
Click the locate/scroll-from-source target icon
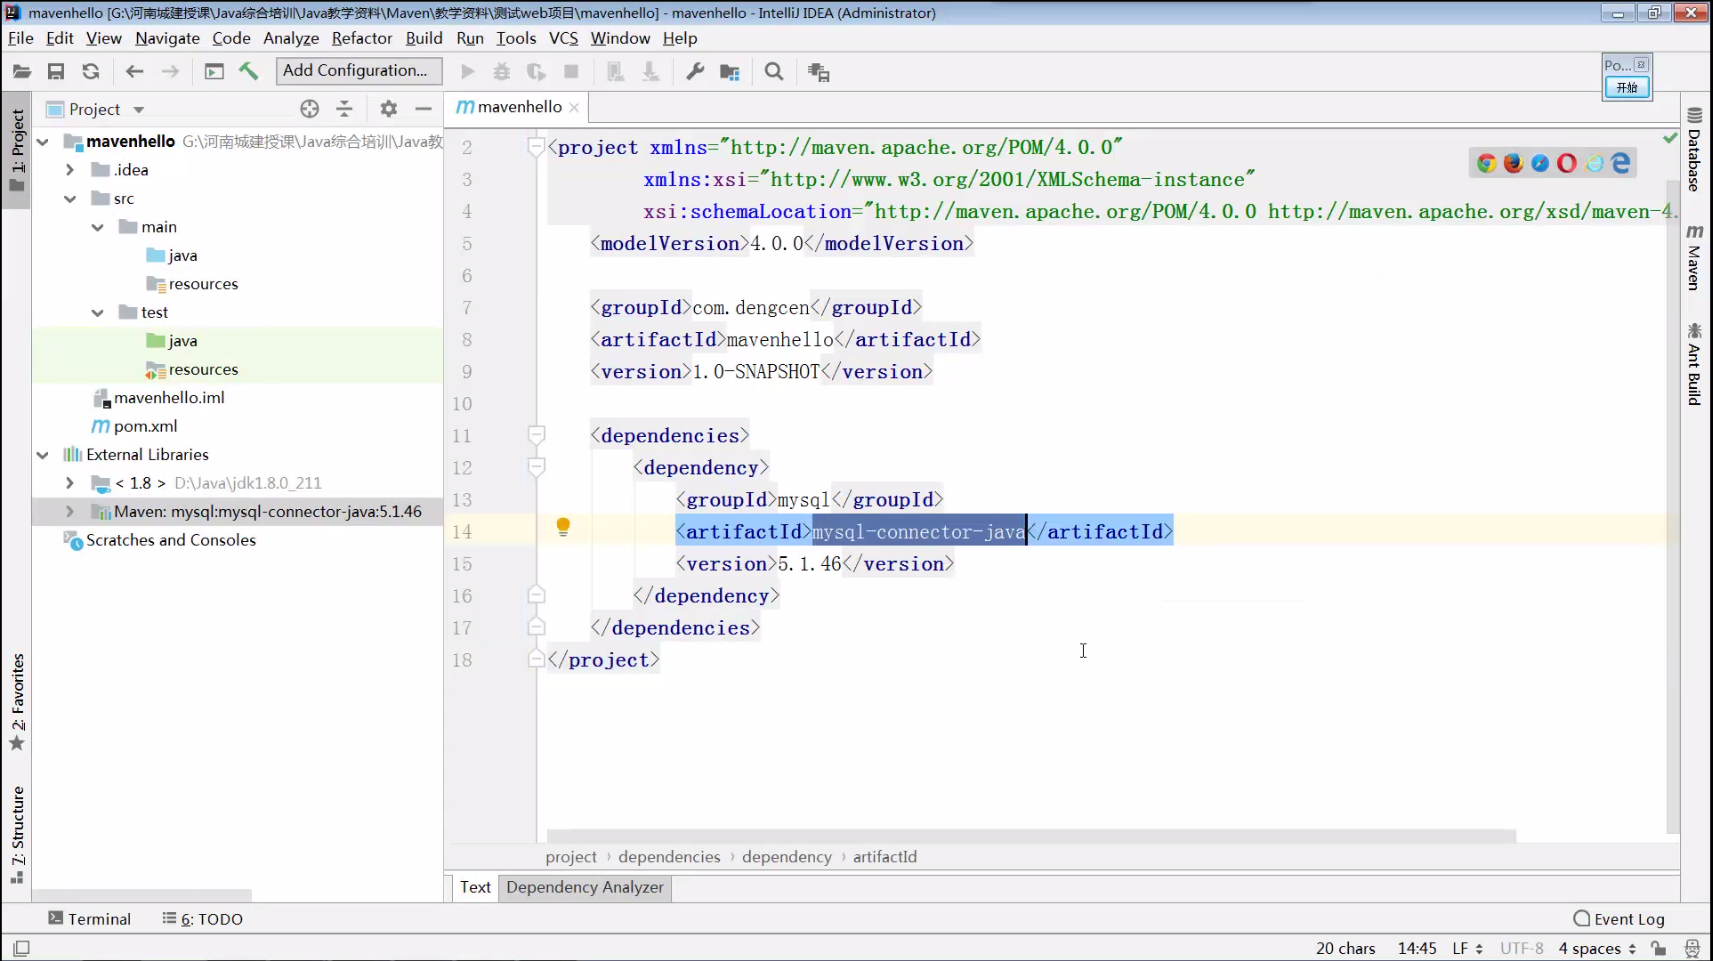click(310, 109)
